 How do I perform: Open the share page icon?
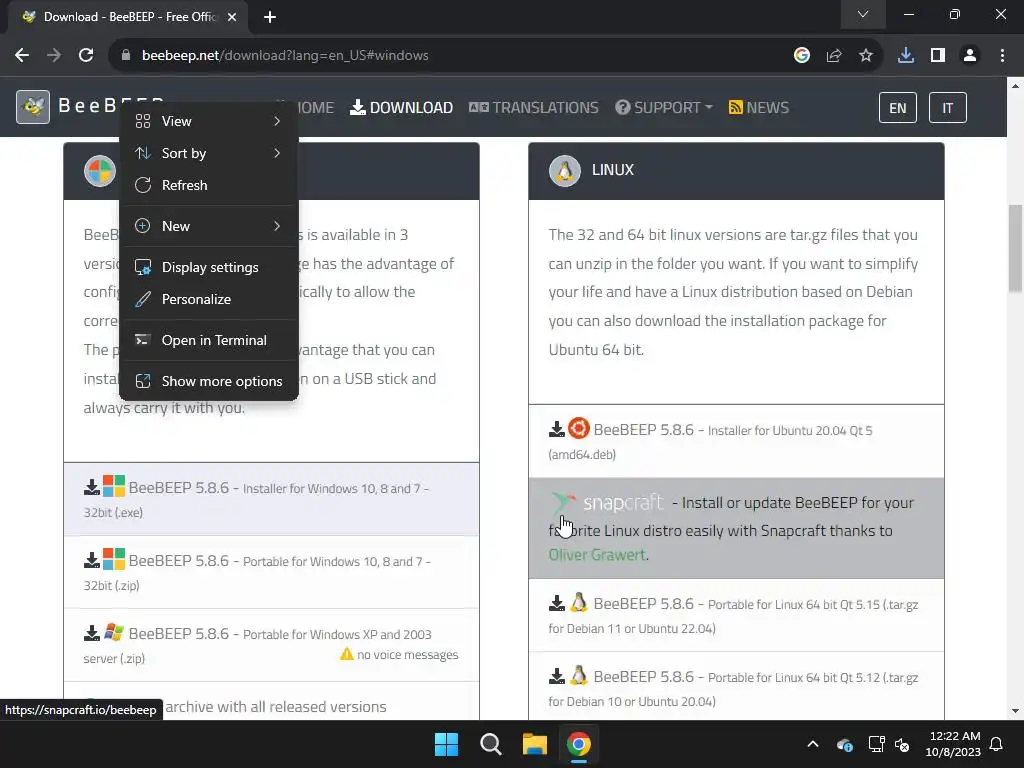833,56
